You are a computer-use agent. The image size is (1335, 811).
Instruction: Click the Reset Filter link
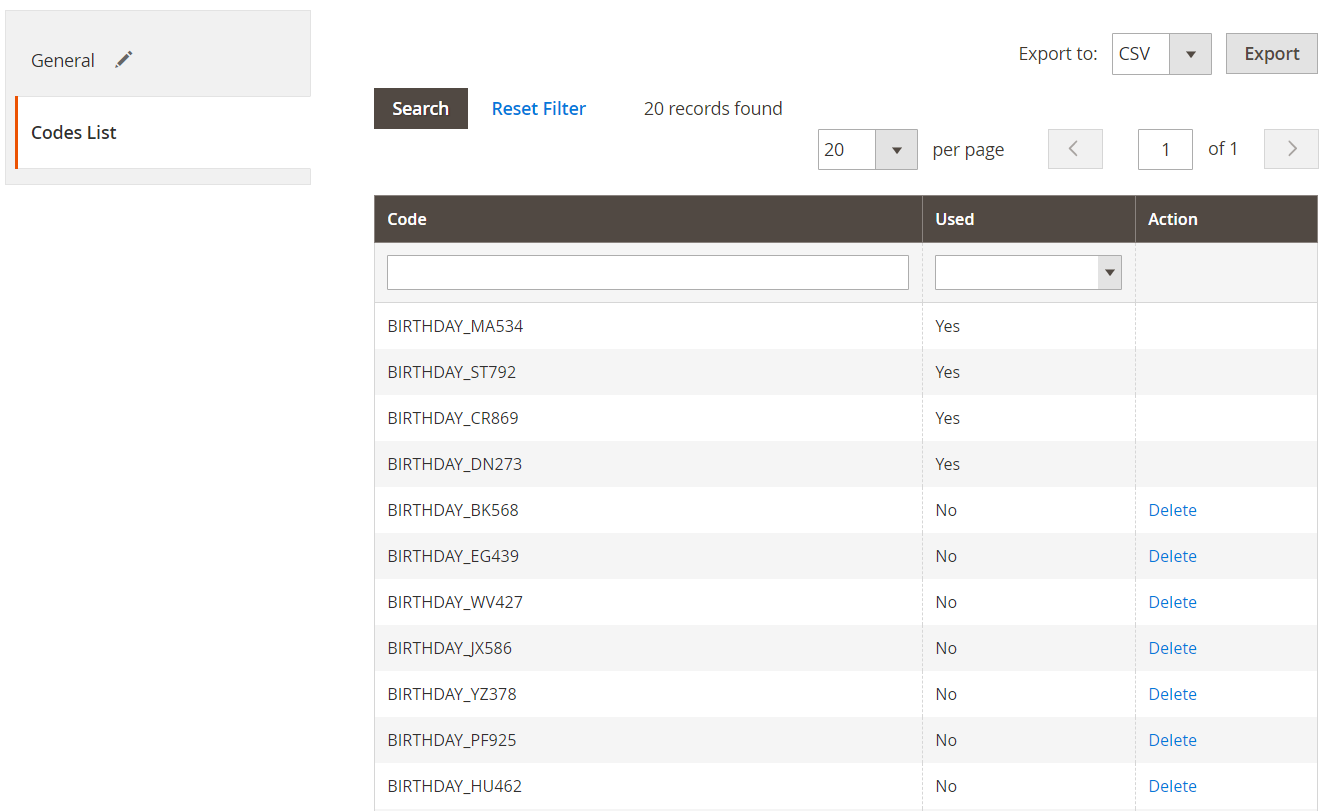538,109
